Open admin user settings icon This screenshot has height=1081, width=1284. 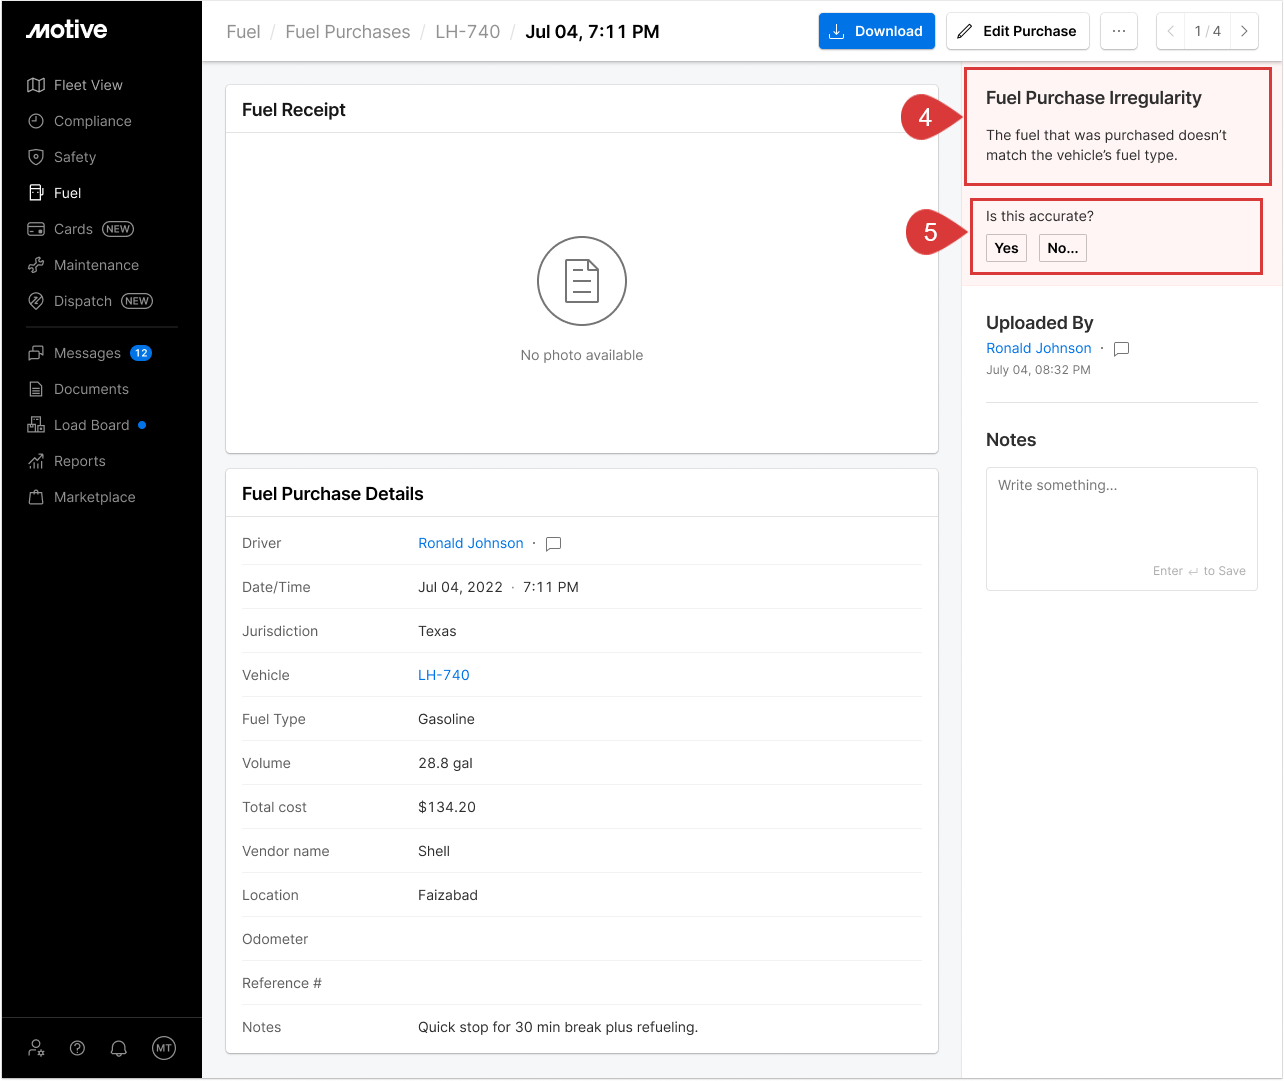[36, 1048]
